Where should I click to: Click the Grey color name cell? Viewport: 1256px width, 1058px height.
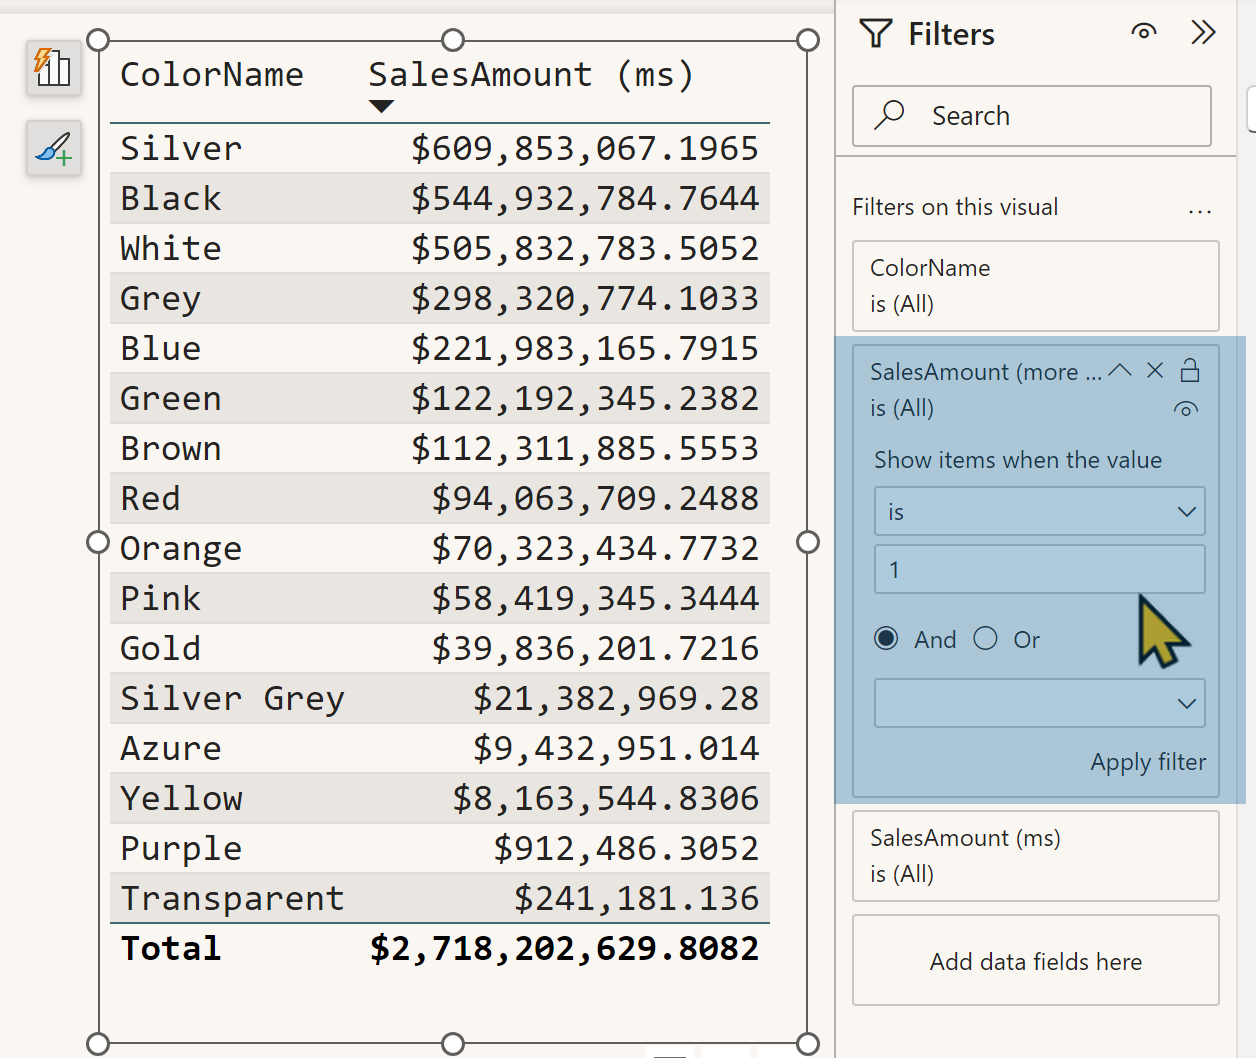[161, 298]
